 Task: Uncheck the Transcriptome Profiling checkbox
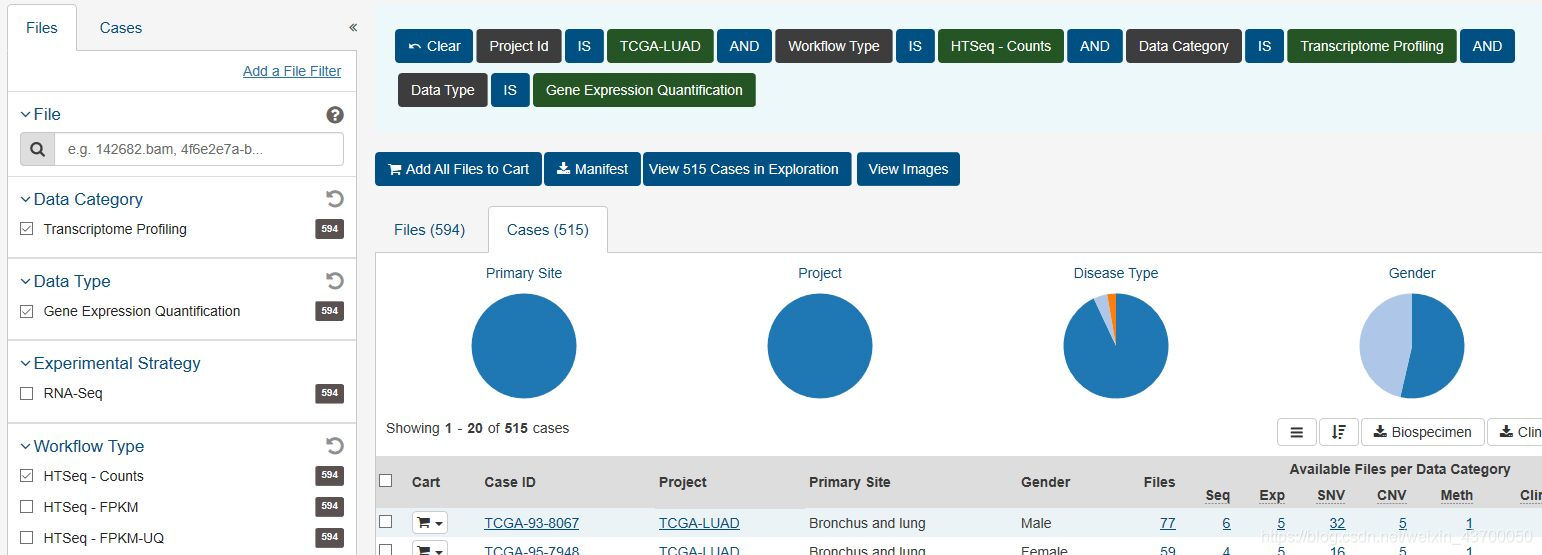click(x=27, y=229)
